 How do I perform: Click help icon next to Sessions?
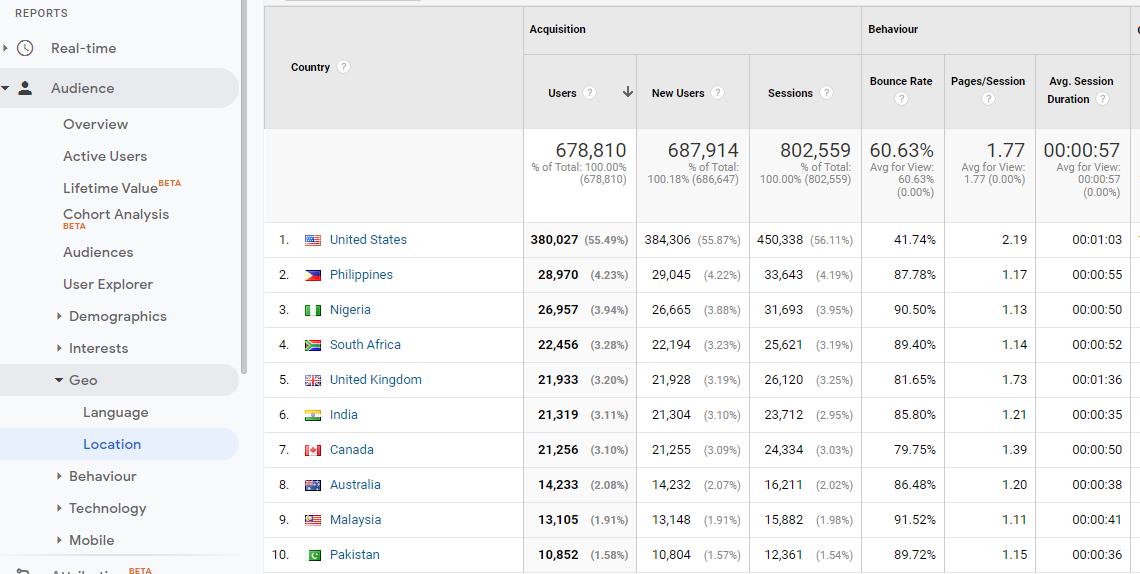tap(826, 93)
